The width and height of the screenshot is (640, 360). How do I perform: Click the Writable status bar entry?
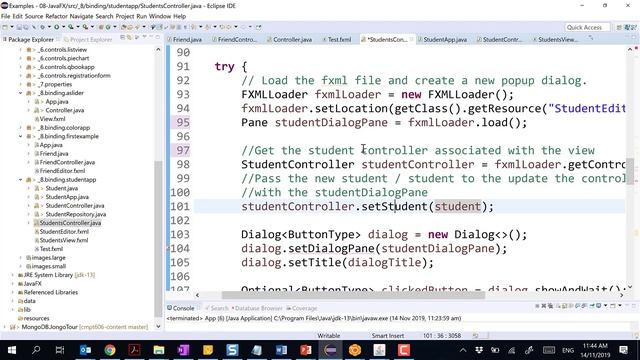tap(329, 336)
